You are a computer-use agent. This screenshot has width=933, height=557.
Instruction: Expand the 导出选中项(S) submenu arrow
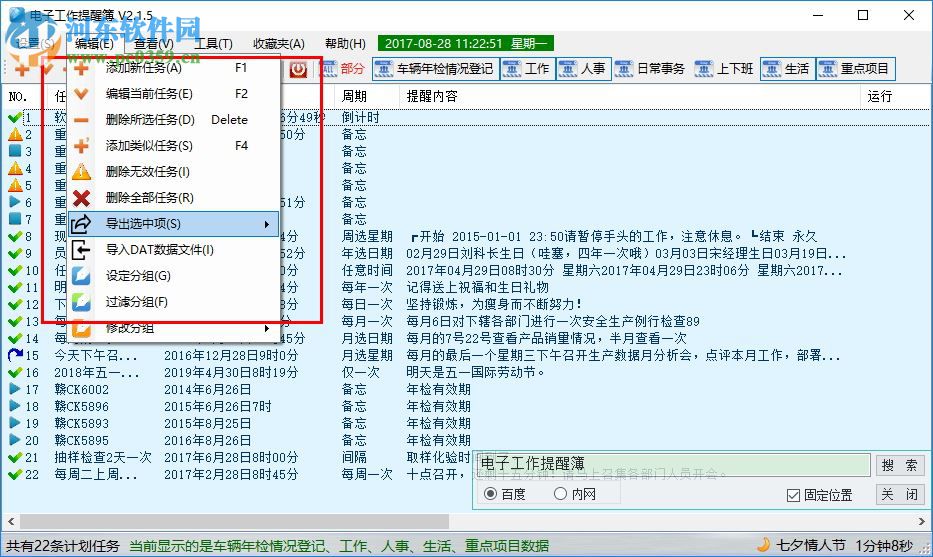(x=267, y=224)
